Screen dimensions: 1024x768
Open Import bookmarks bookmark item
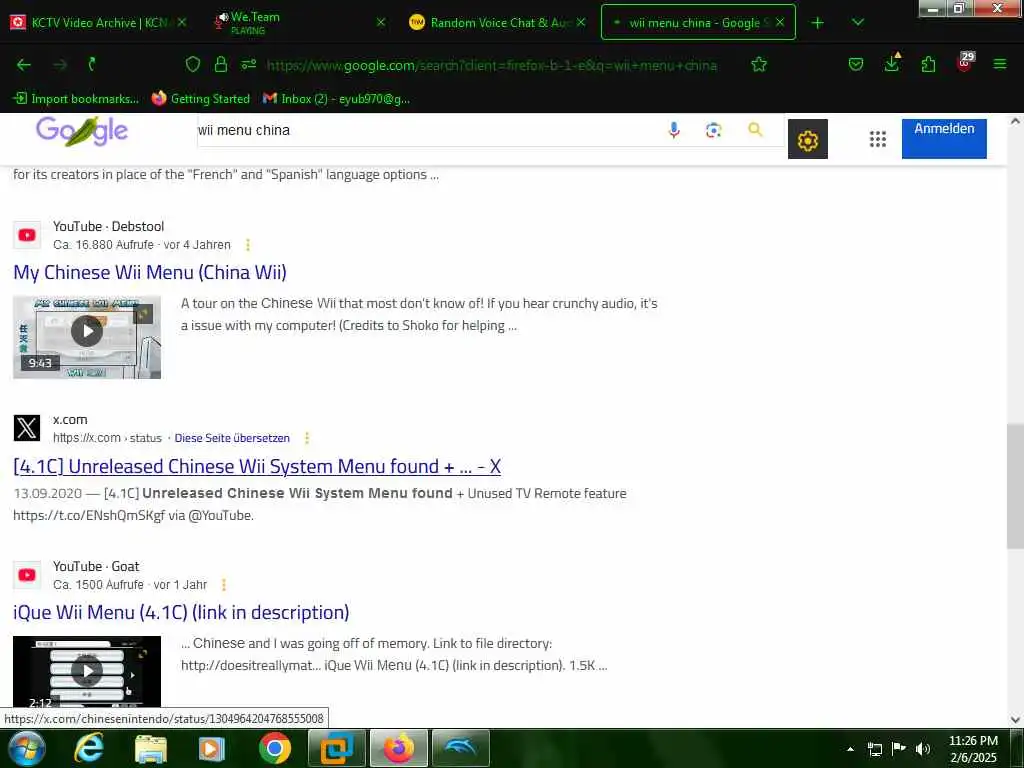coord(76,99)
